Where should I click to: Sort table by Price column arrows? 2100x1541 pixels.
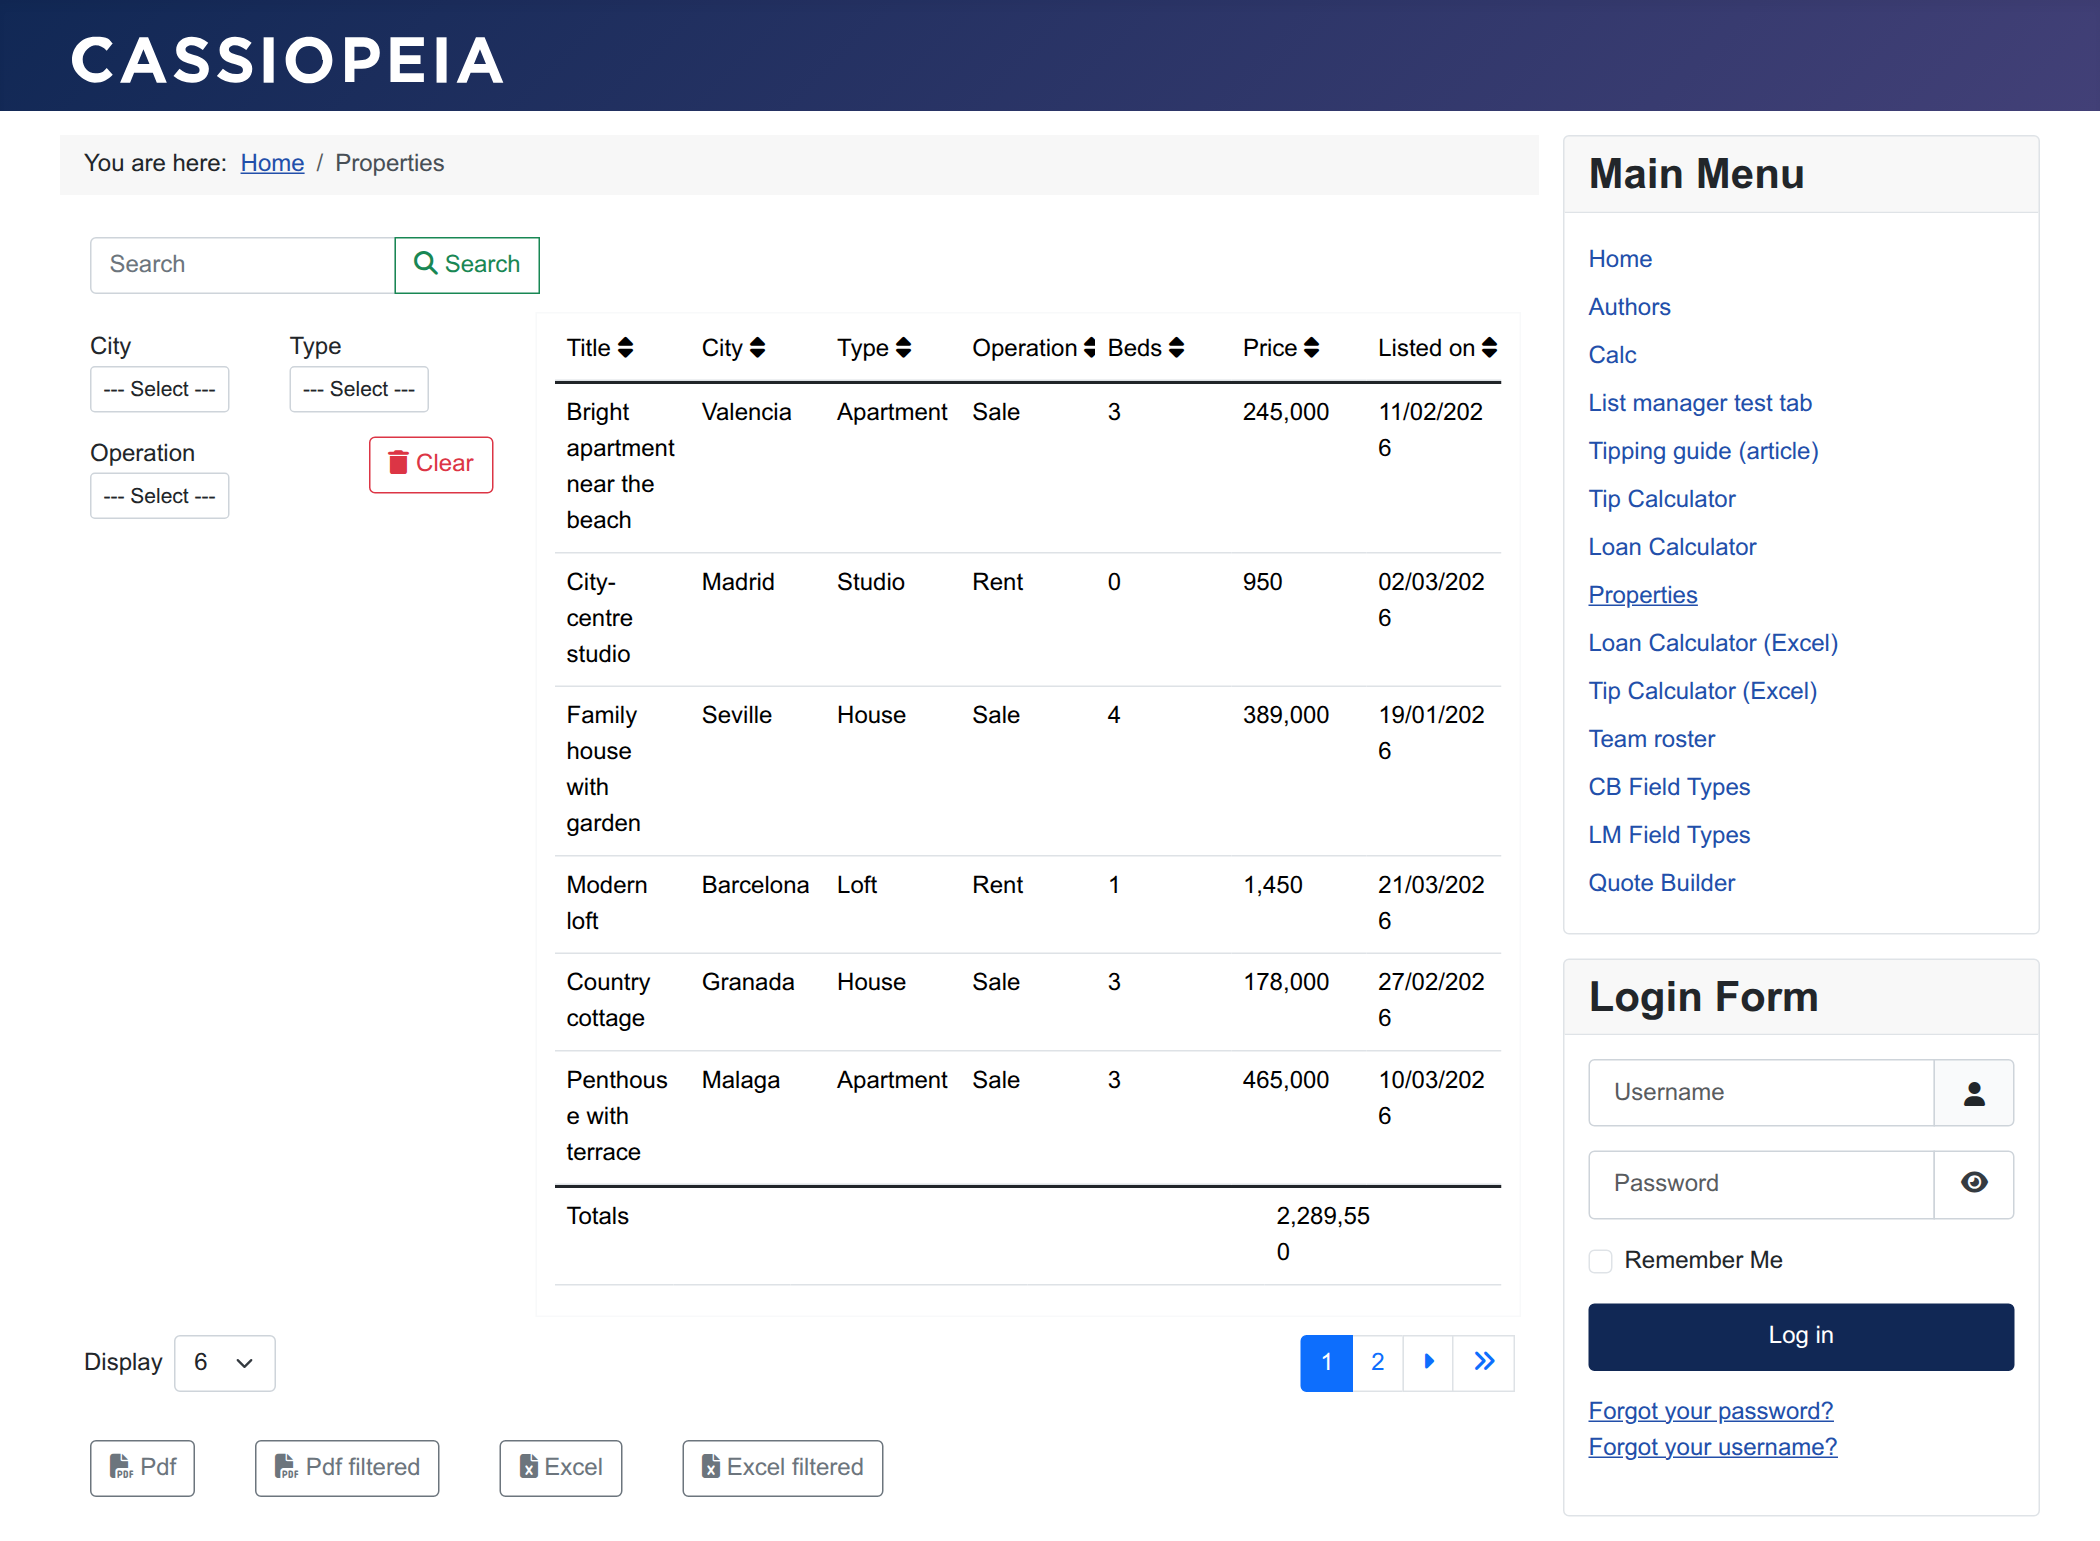pos(1312,348)
